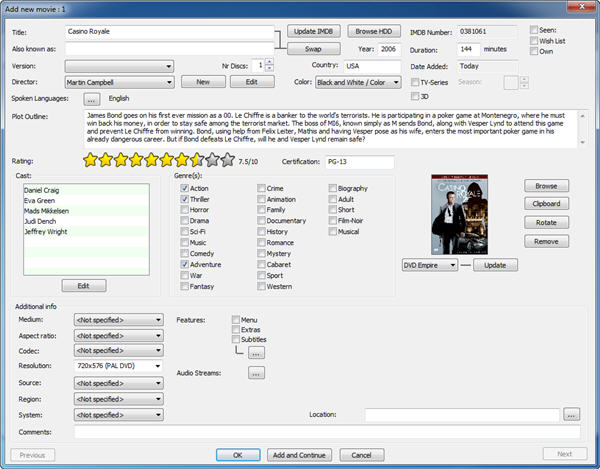This screenshot has height=469, width=600.
Task: Click the Add and Continue button
Action: coord(298,455)
